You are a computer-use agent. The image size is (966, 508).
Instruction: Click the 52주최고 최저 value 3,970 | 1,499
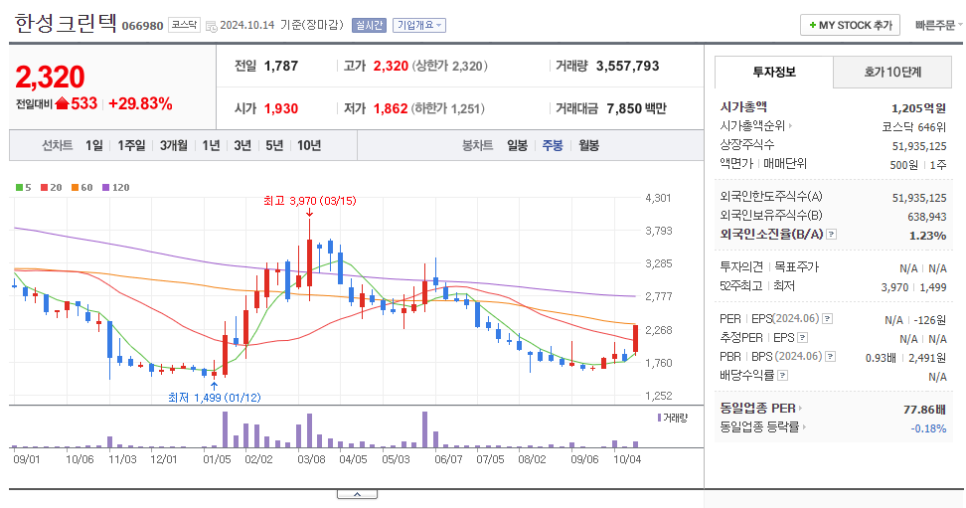coord(914,287)
